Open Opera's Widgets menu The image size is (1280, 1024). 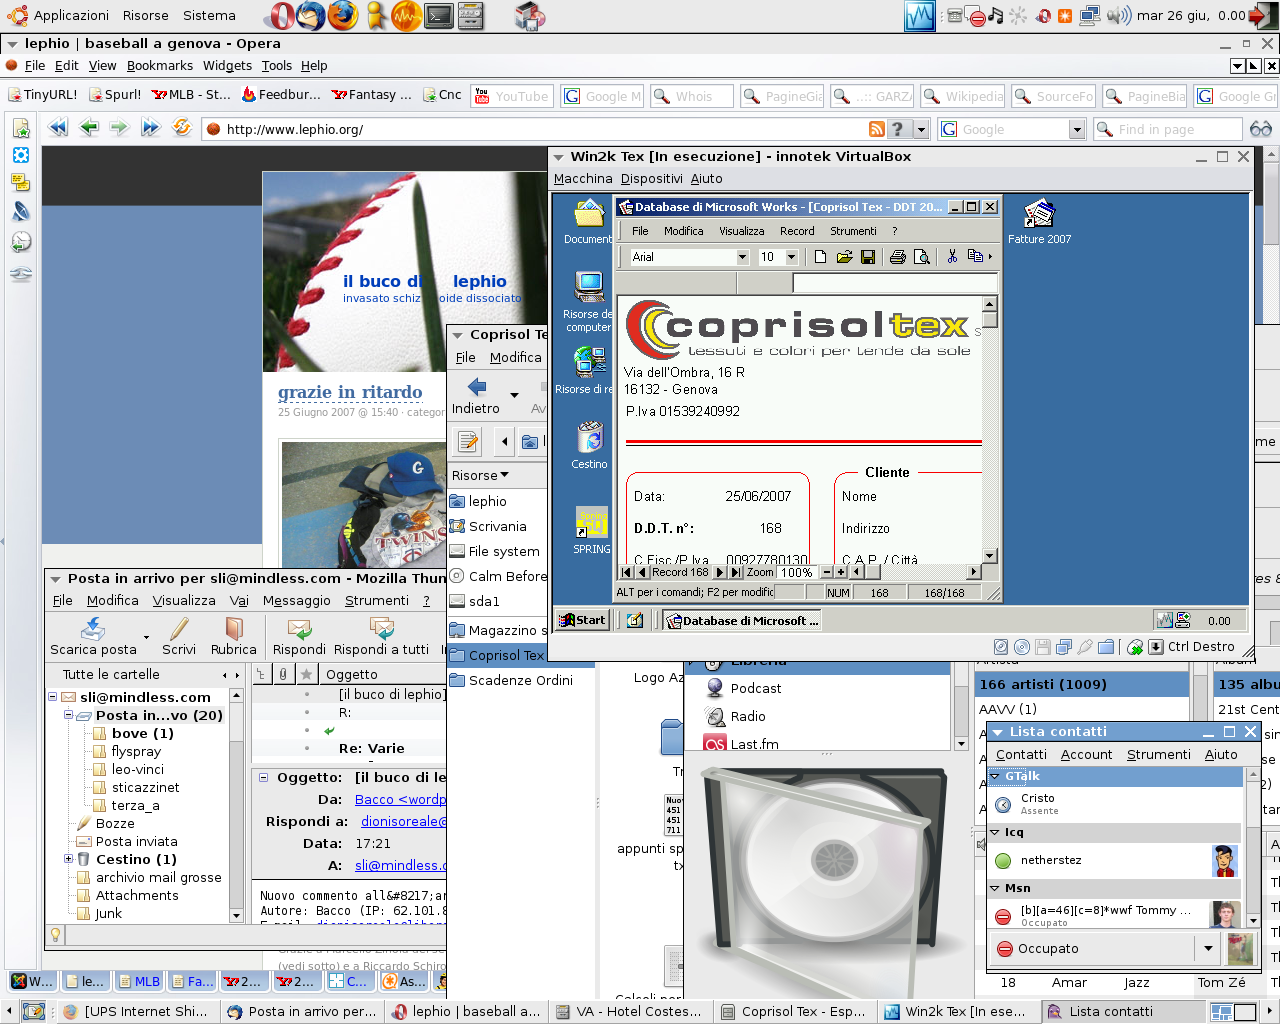[227, 65]
